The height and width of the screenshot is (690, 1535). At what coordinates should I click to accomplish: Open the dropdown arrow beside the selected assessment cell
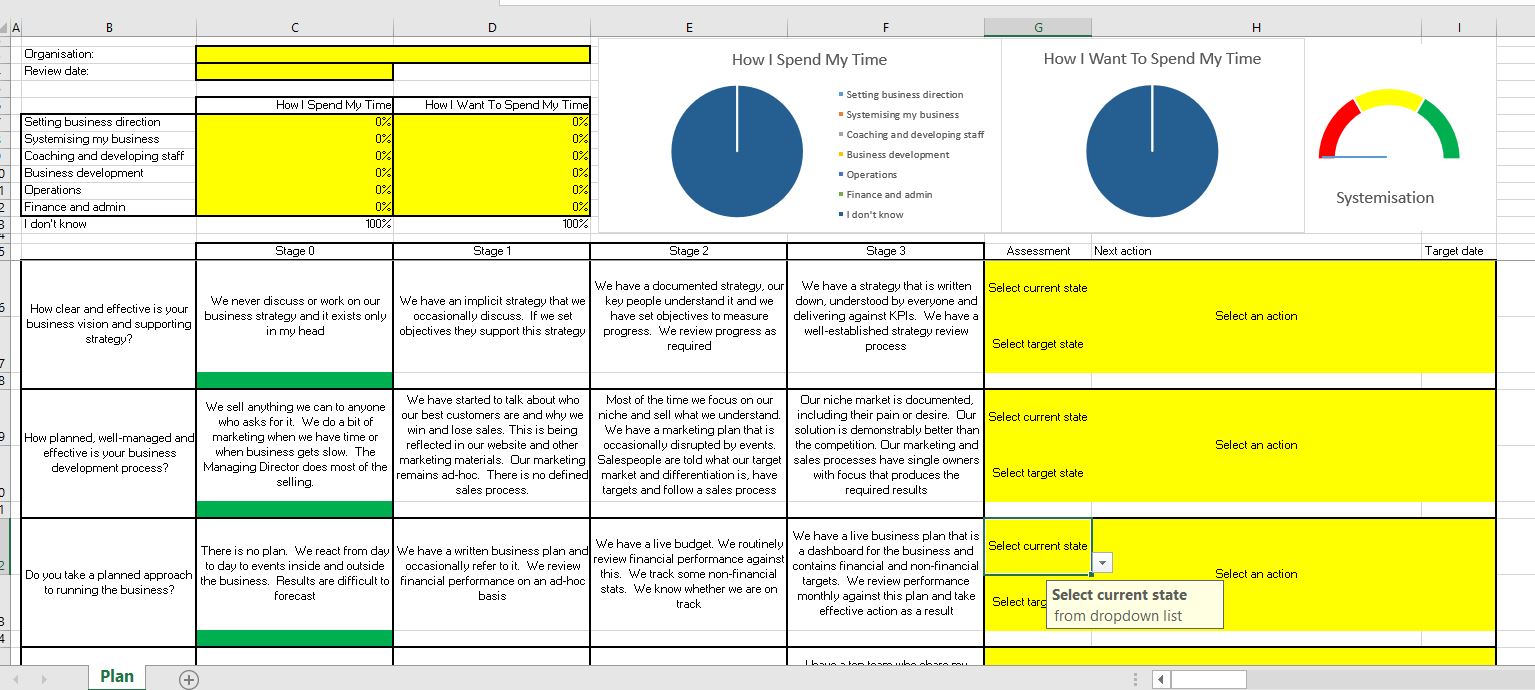pyautogui.click(x=1101, y=563)
